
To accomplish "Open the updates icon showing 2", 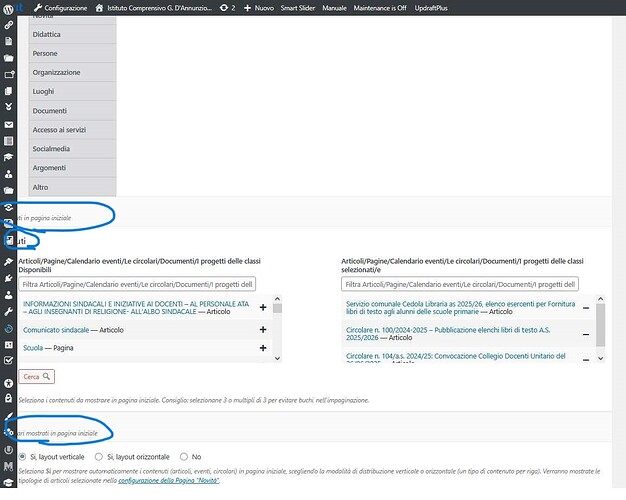I will coord(227,7).
